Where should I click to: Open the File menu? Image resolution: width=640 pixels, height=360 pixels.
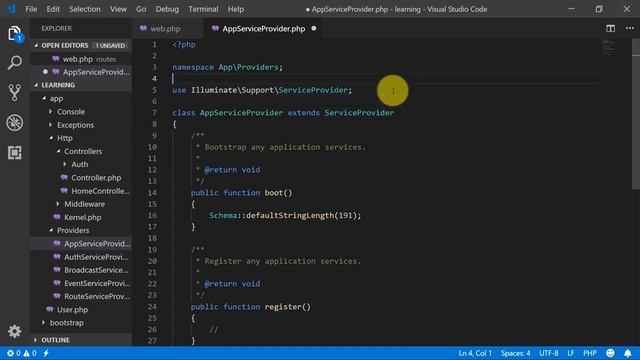pos(31,9)
